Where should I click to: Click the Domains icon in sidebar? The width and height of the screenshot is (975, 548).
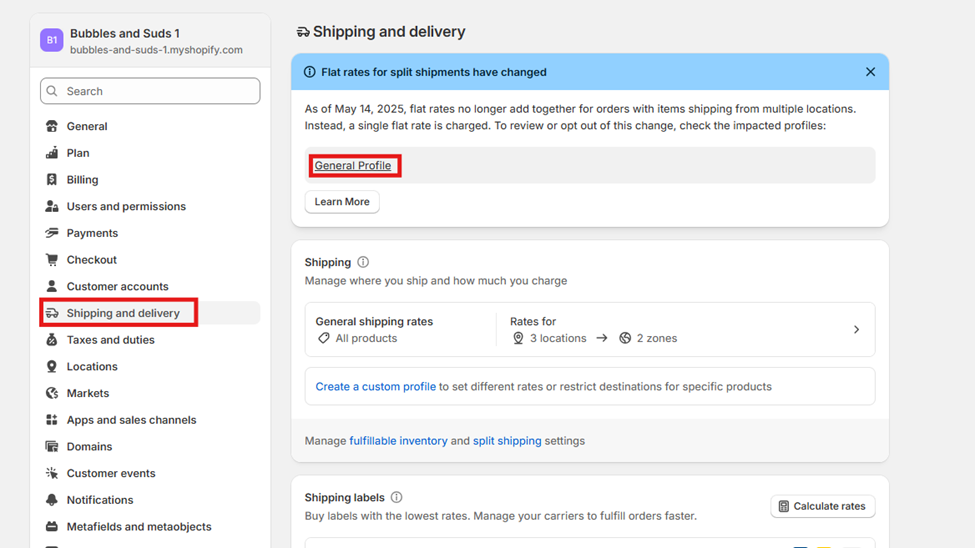tap(52, 447)
